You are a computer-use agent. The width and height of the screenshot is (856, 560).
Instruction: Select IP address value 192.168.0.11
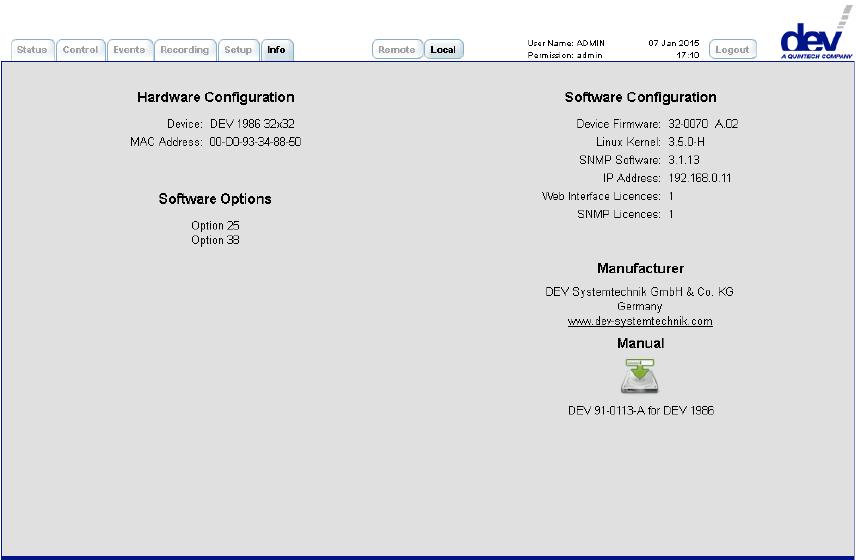[x=699, y=178]
